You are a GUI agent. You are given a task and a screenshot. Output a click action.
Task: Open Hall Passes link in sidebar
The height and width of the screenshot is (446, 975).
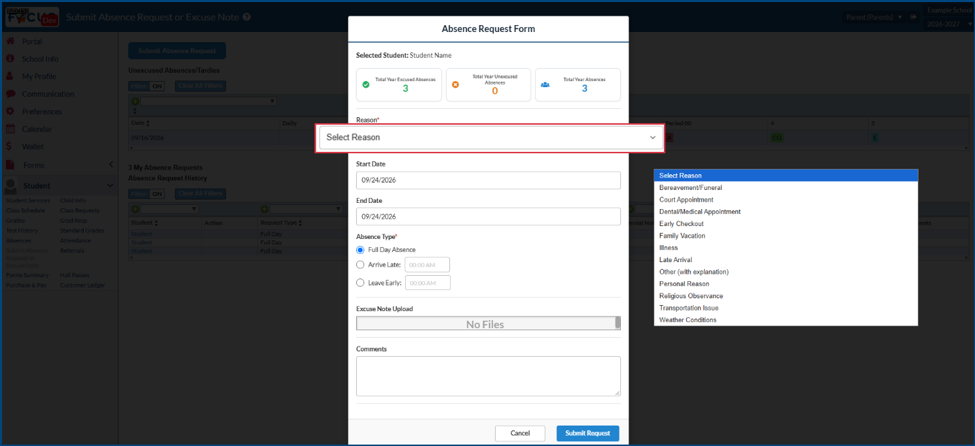(75, 275)
